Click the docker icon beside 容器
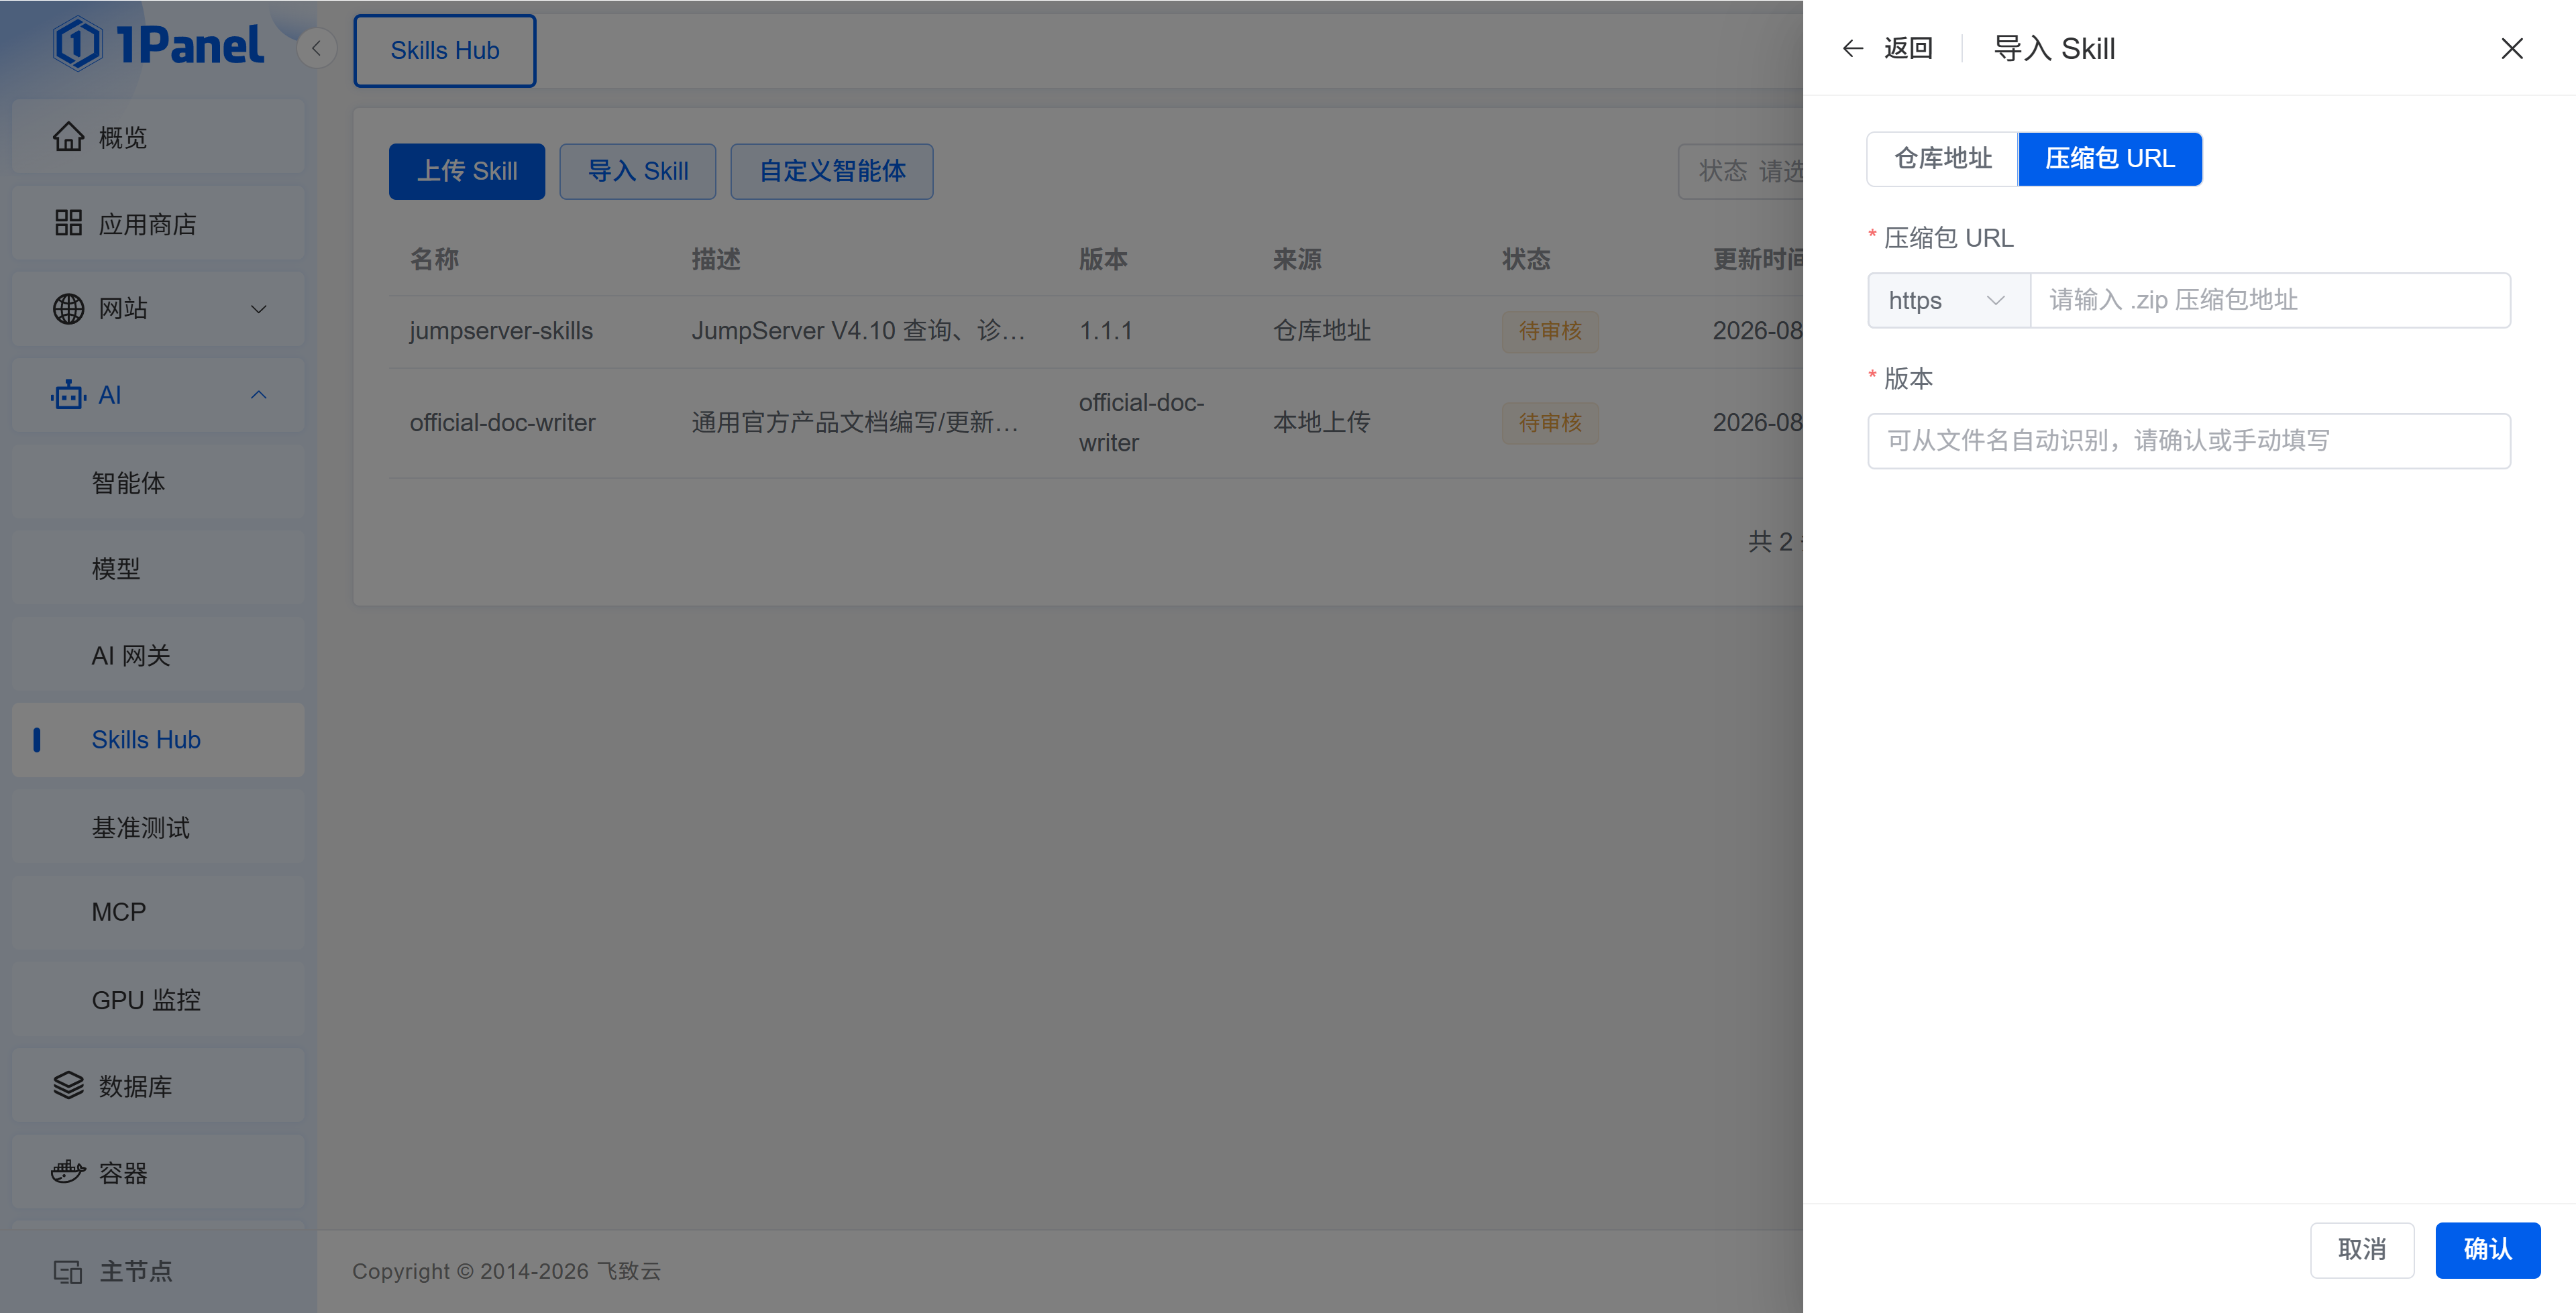 (68, 1172)
